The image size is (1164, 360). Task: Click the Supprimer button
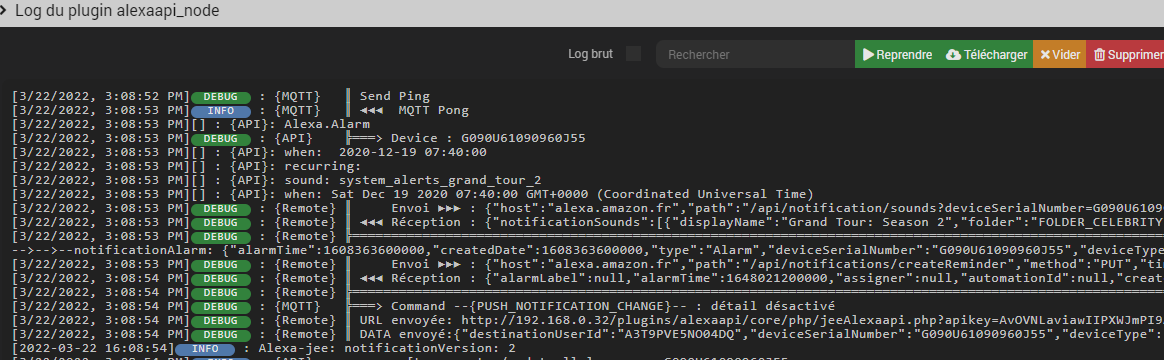coord(1125,54)
